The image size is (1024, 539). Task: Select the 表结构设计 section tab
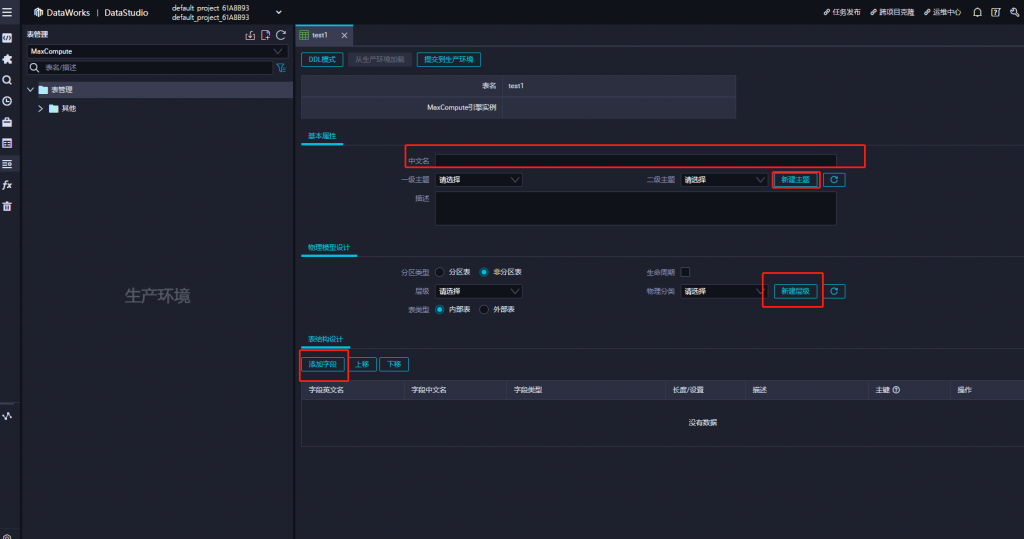[325, 339]
